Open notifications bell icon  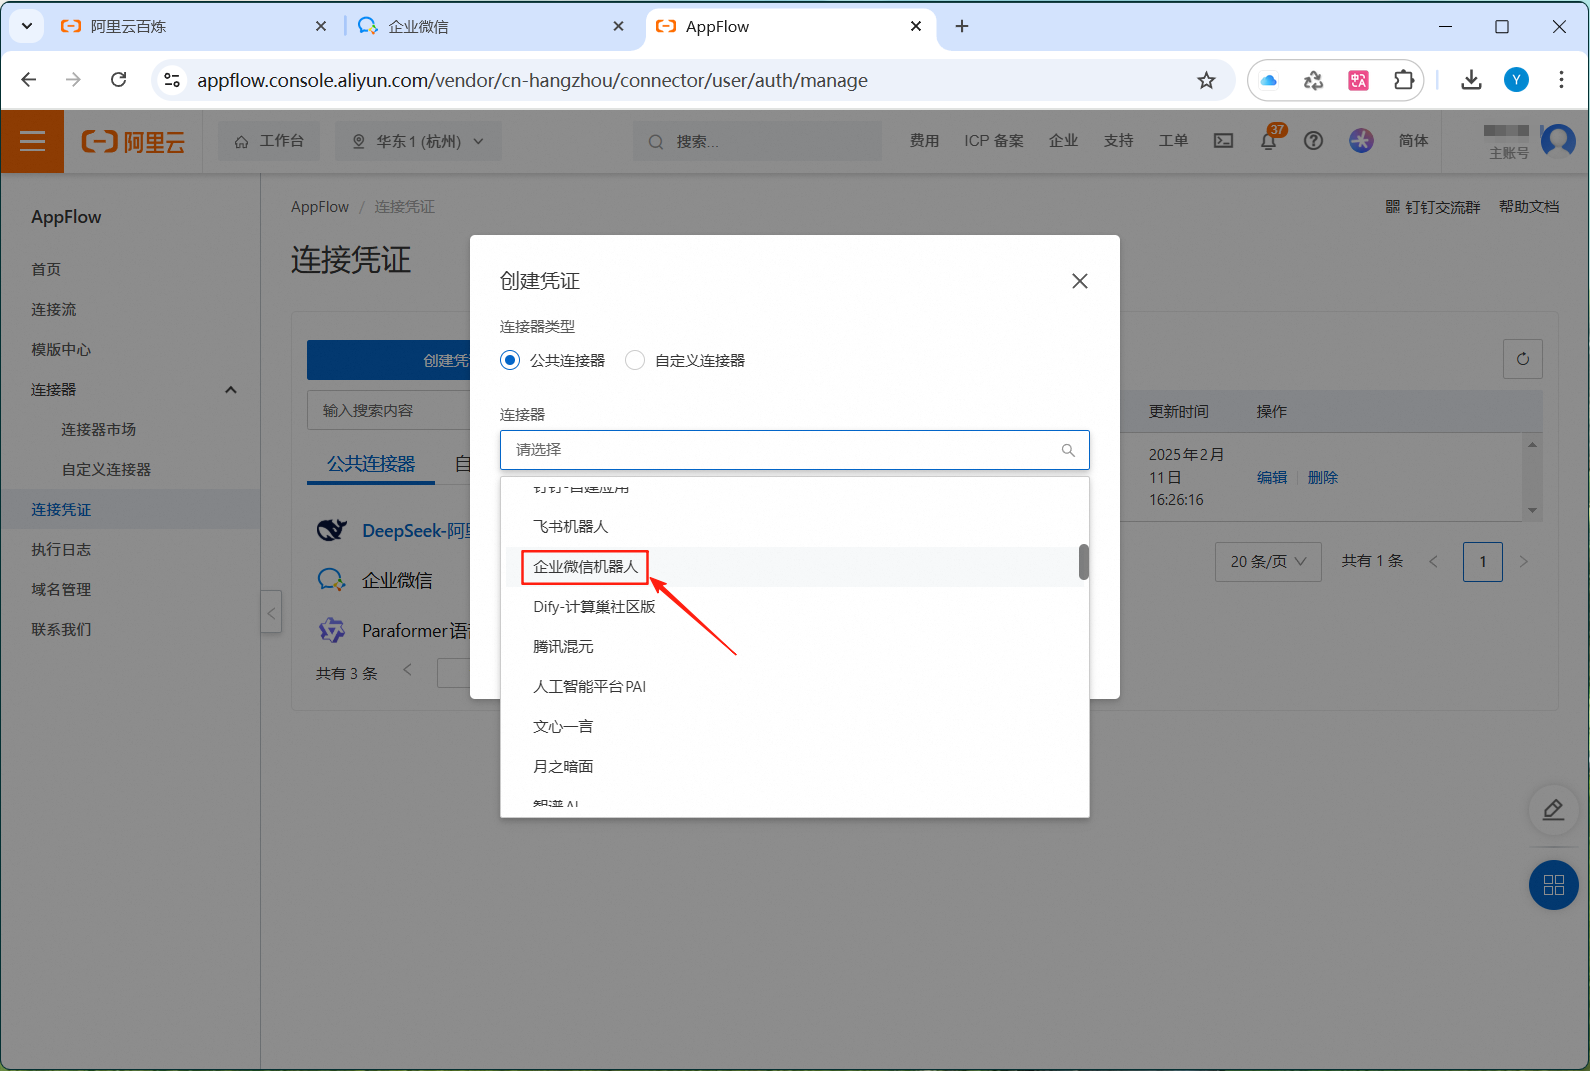pos(1268,141)
